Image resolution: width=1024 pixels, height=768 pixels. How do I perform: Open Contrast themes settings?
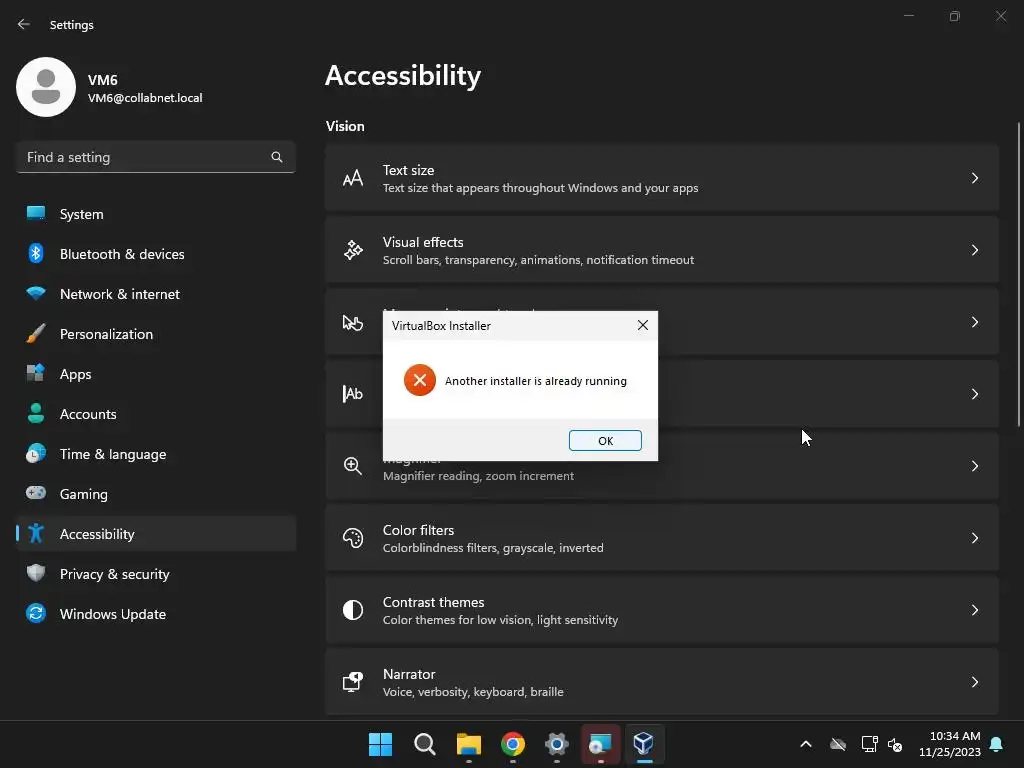[662, 610]
